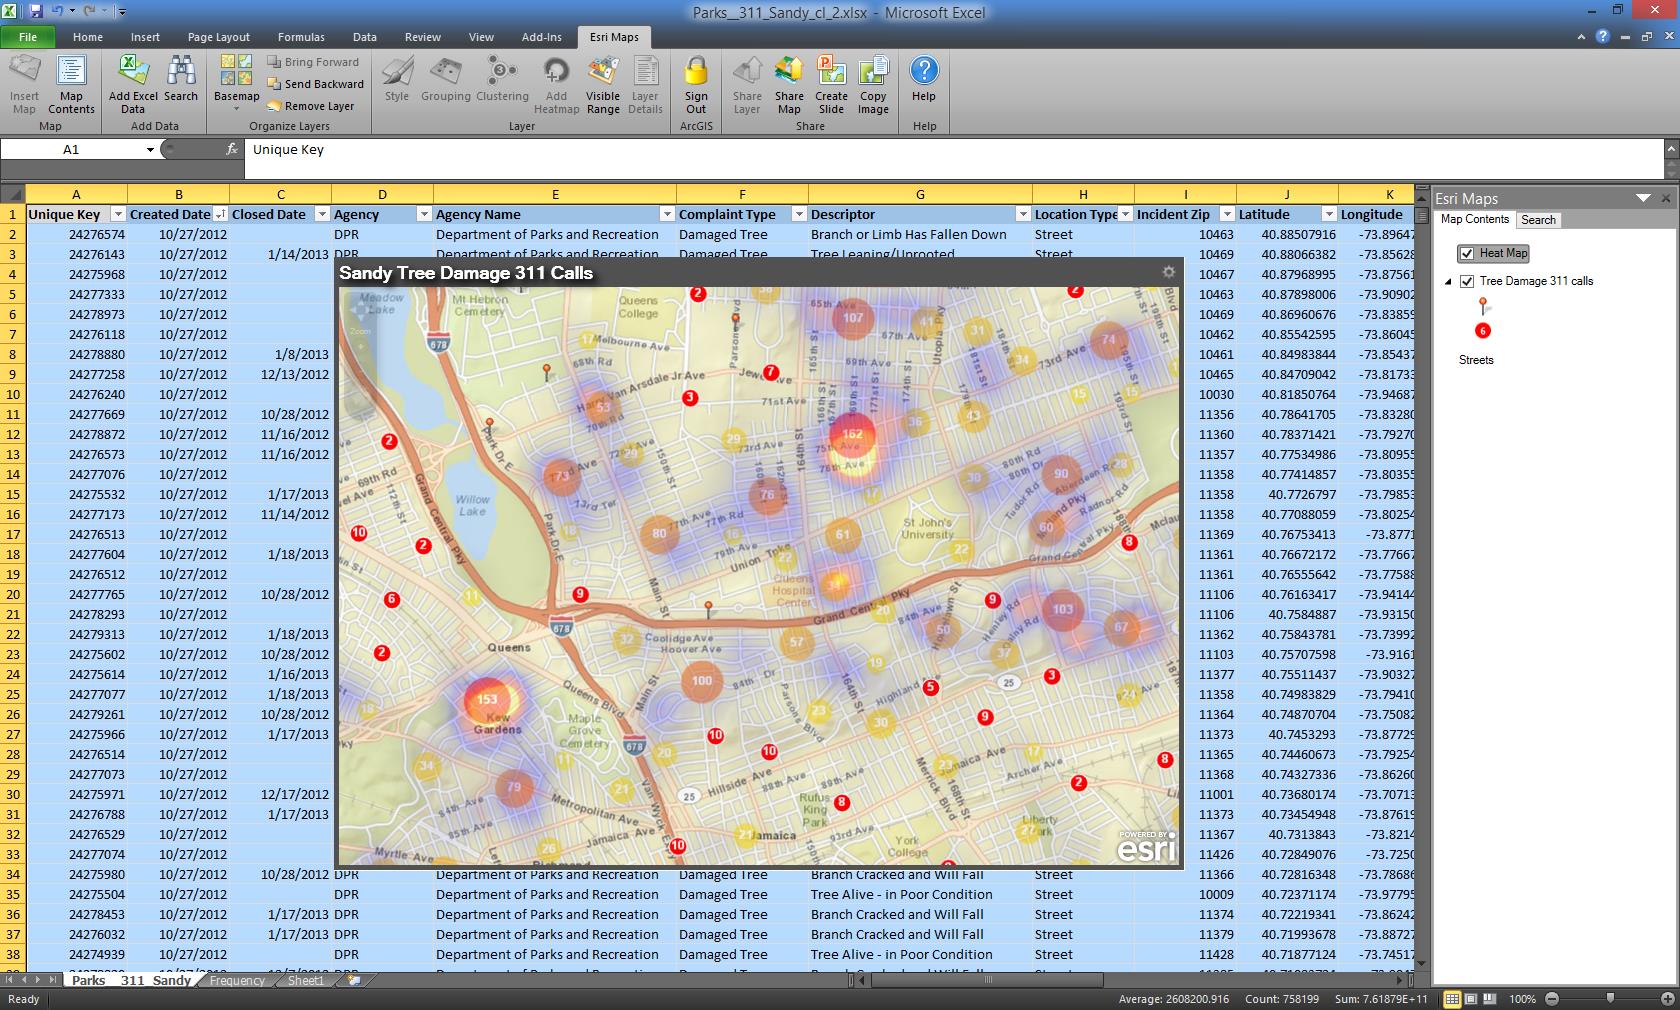Screen dimensions: 1680x1010
Task: Open the Name Box dropdown arrow
Action: pyautogui.click(x=150, y=150)
